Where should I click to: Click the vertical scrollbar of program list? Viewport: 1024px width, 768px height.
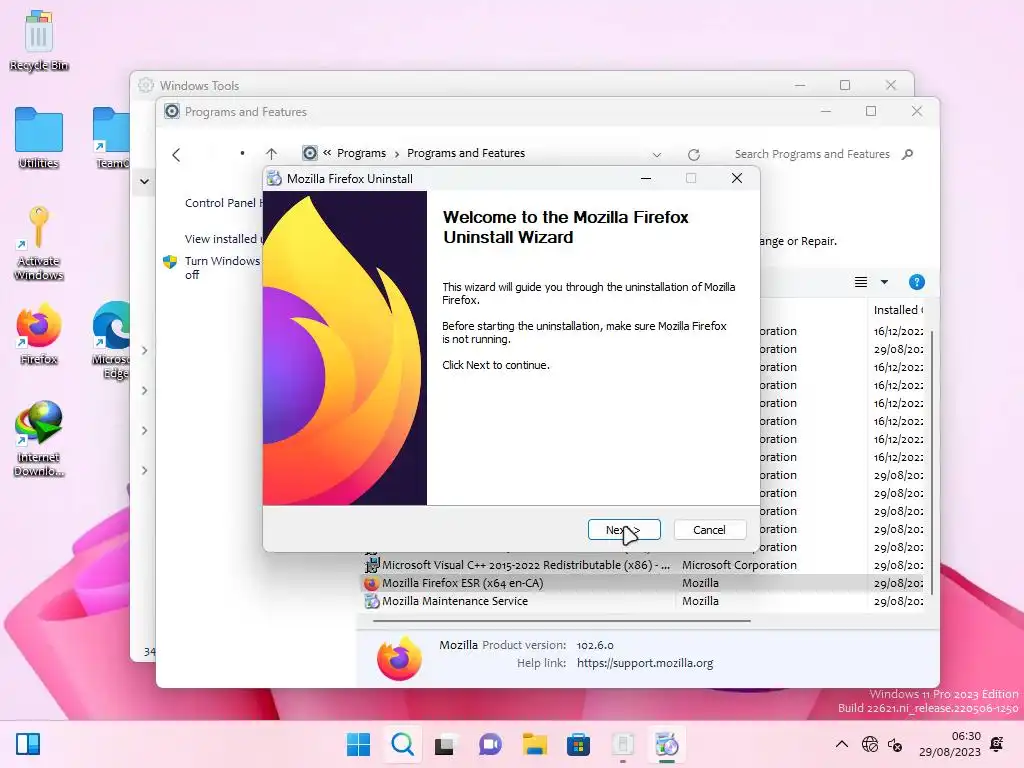coord(932,462)
